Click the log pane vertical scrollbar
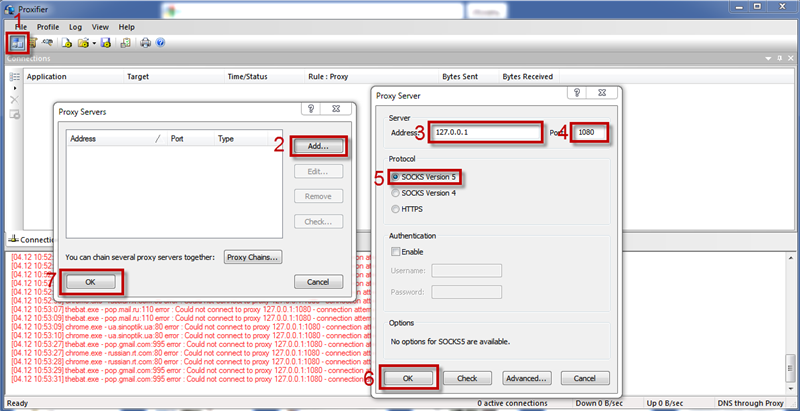Screen dimensions: 800x411 coord(790,323)
